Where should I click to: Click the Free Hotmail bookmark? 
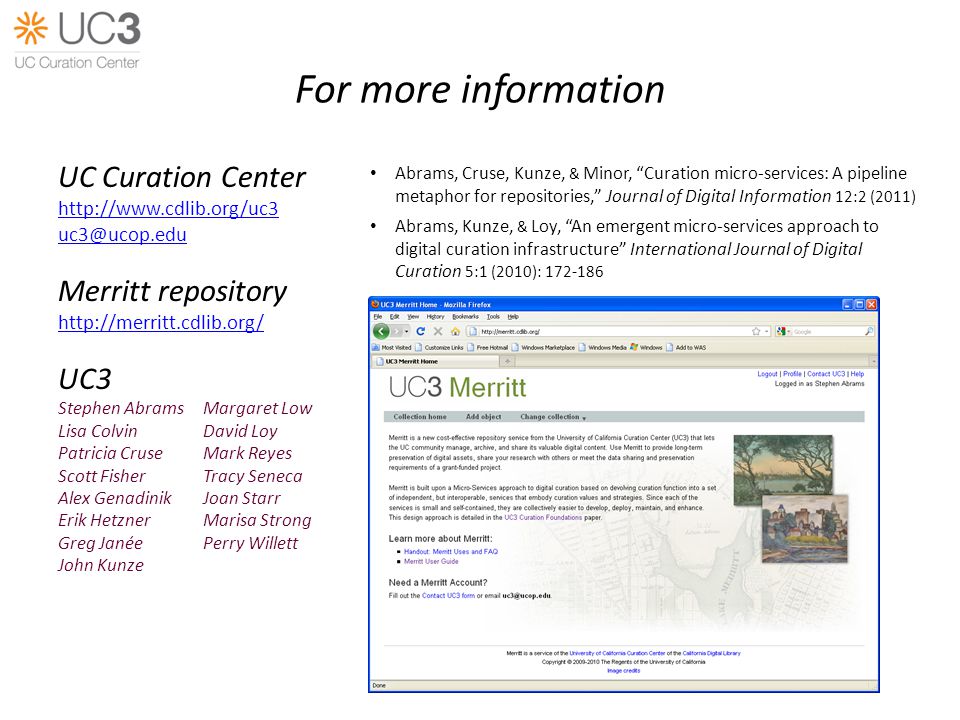pos(487,347)
